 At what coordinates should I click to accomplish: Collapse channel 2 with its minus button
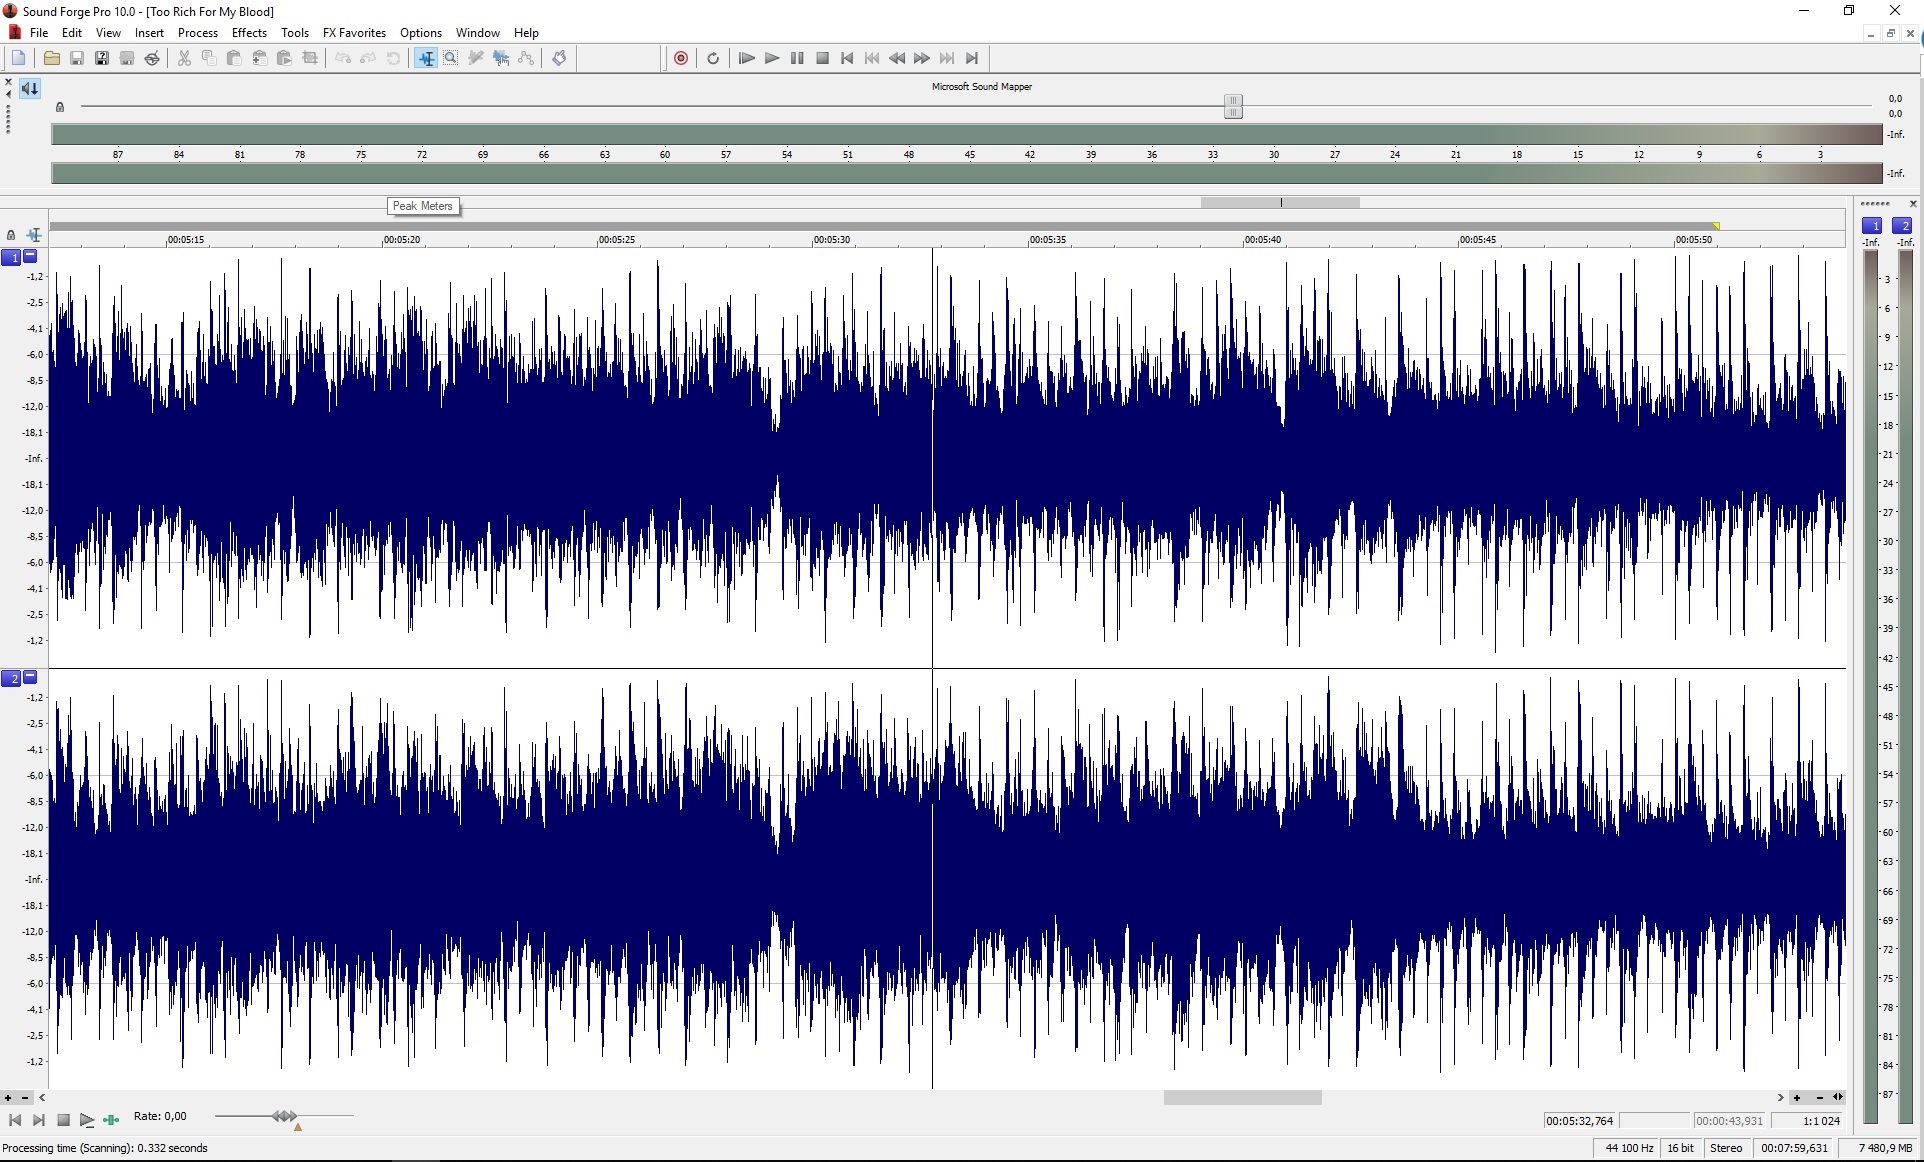(30, 677)
